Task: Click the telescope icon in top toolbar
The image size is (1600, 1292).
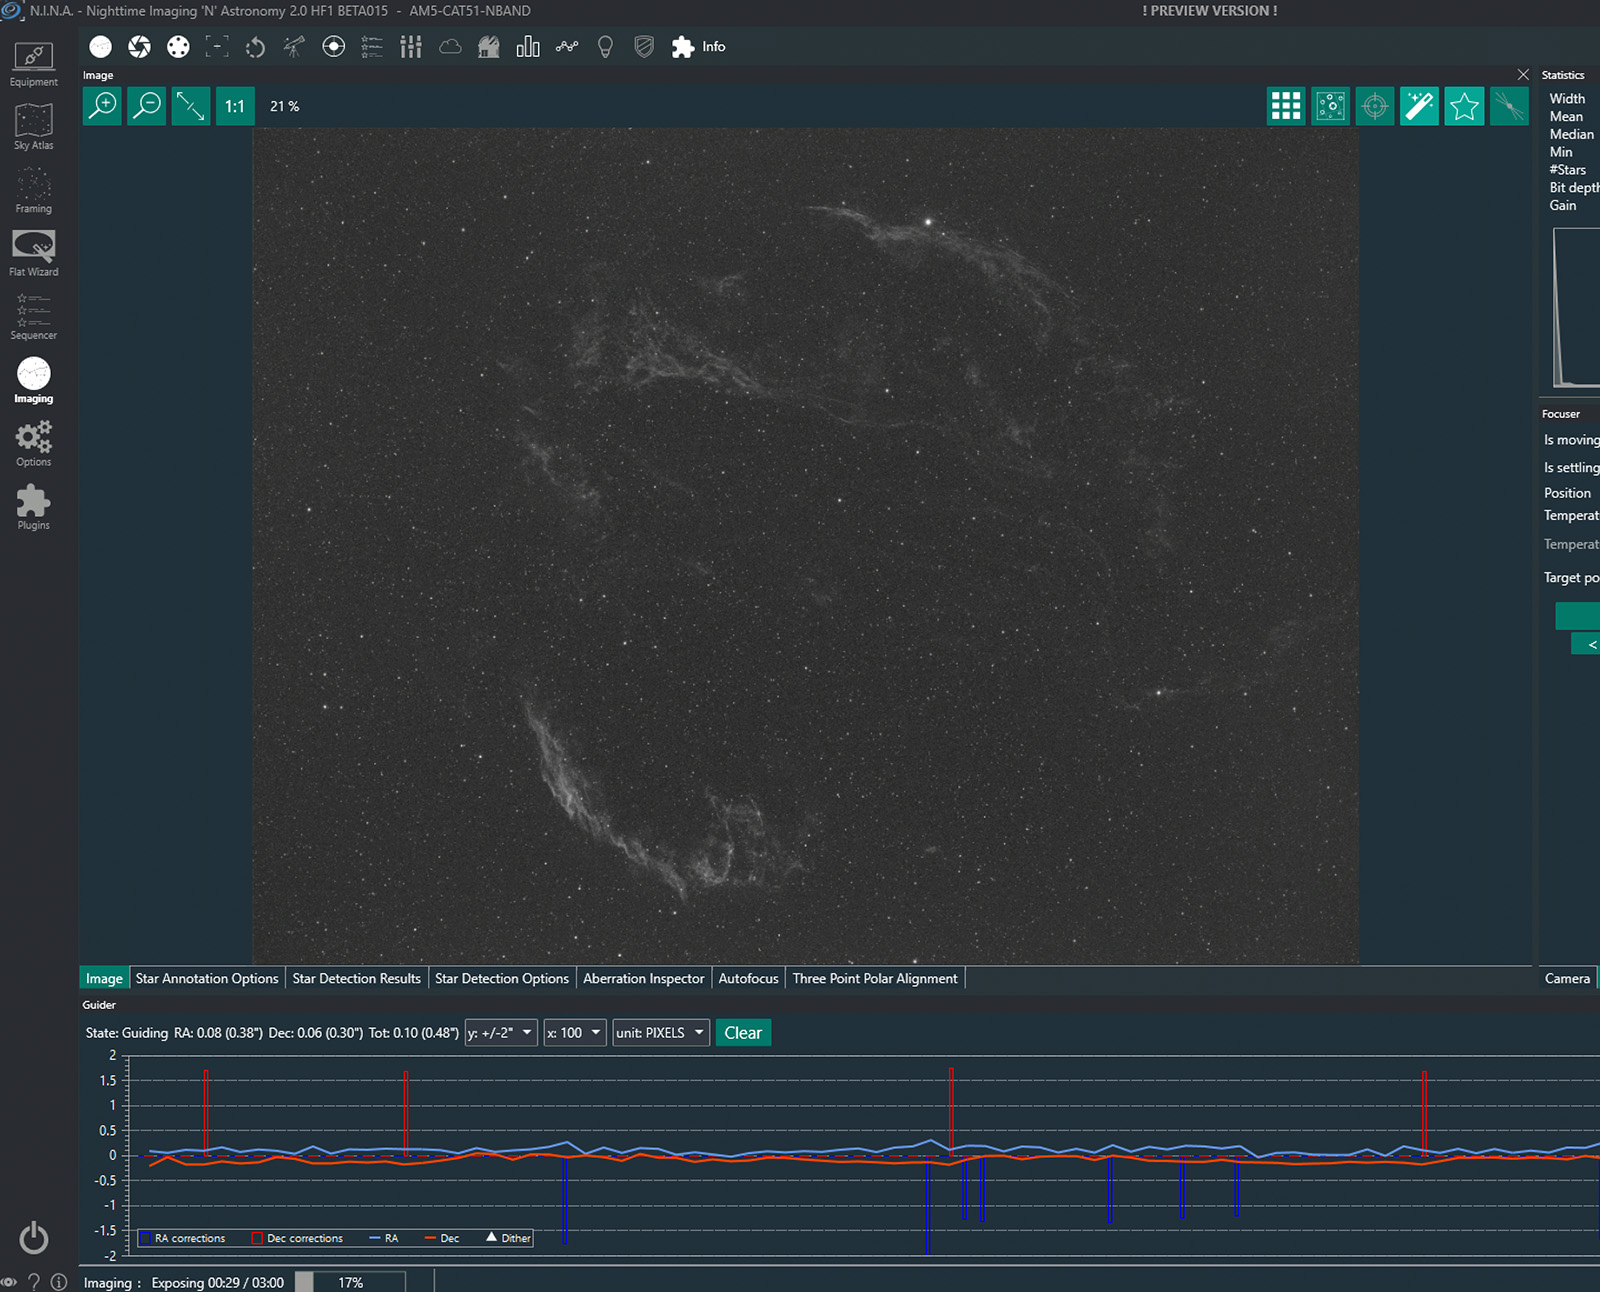Action: tap(294, 47)
